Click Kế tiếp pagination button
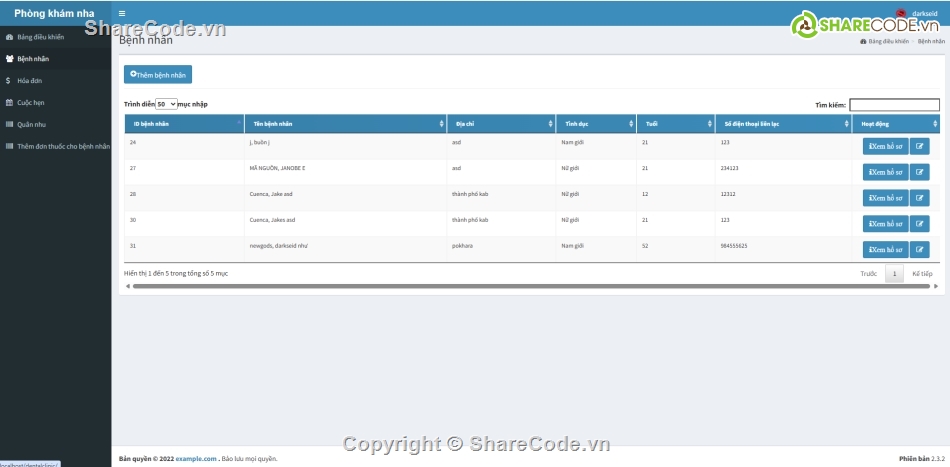950x467 pixels. click(x=922, y=274)
